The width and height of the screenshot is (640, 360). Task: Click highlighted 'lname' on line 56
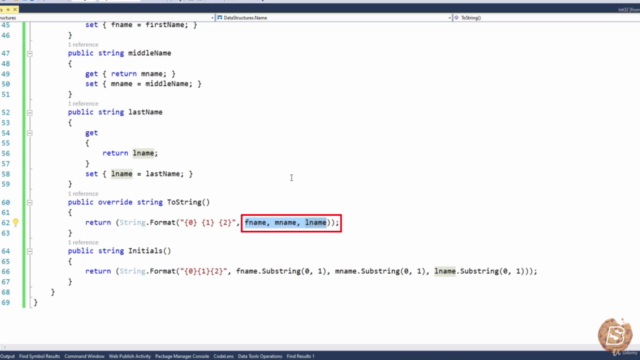pos(143,153)
